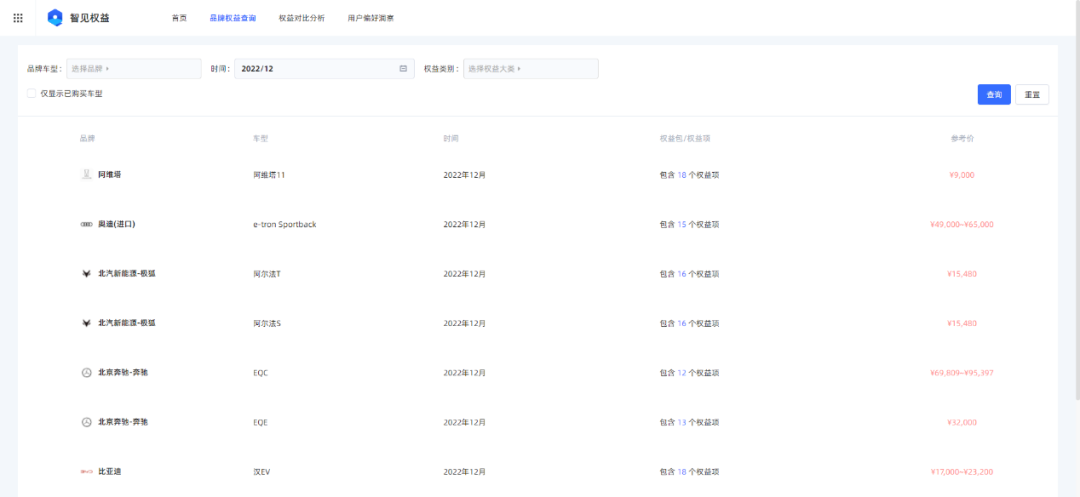Click the 18 count link for 汉EV

click(682, 472)
